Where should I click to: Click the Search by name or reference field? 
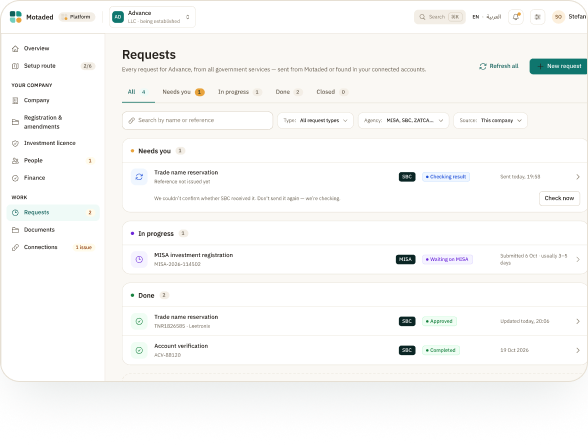(x=198, y=120)
